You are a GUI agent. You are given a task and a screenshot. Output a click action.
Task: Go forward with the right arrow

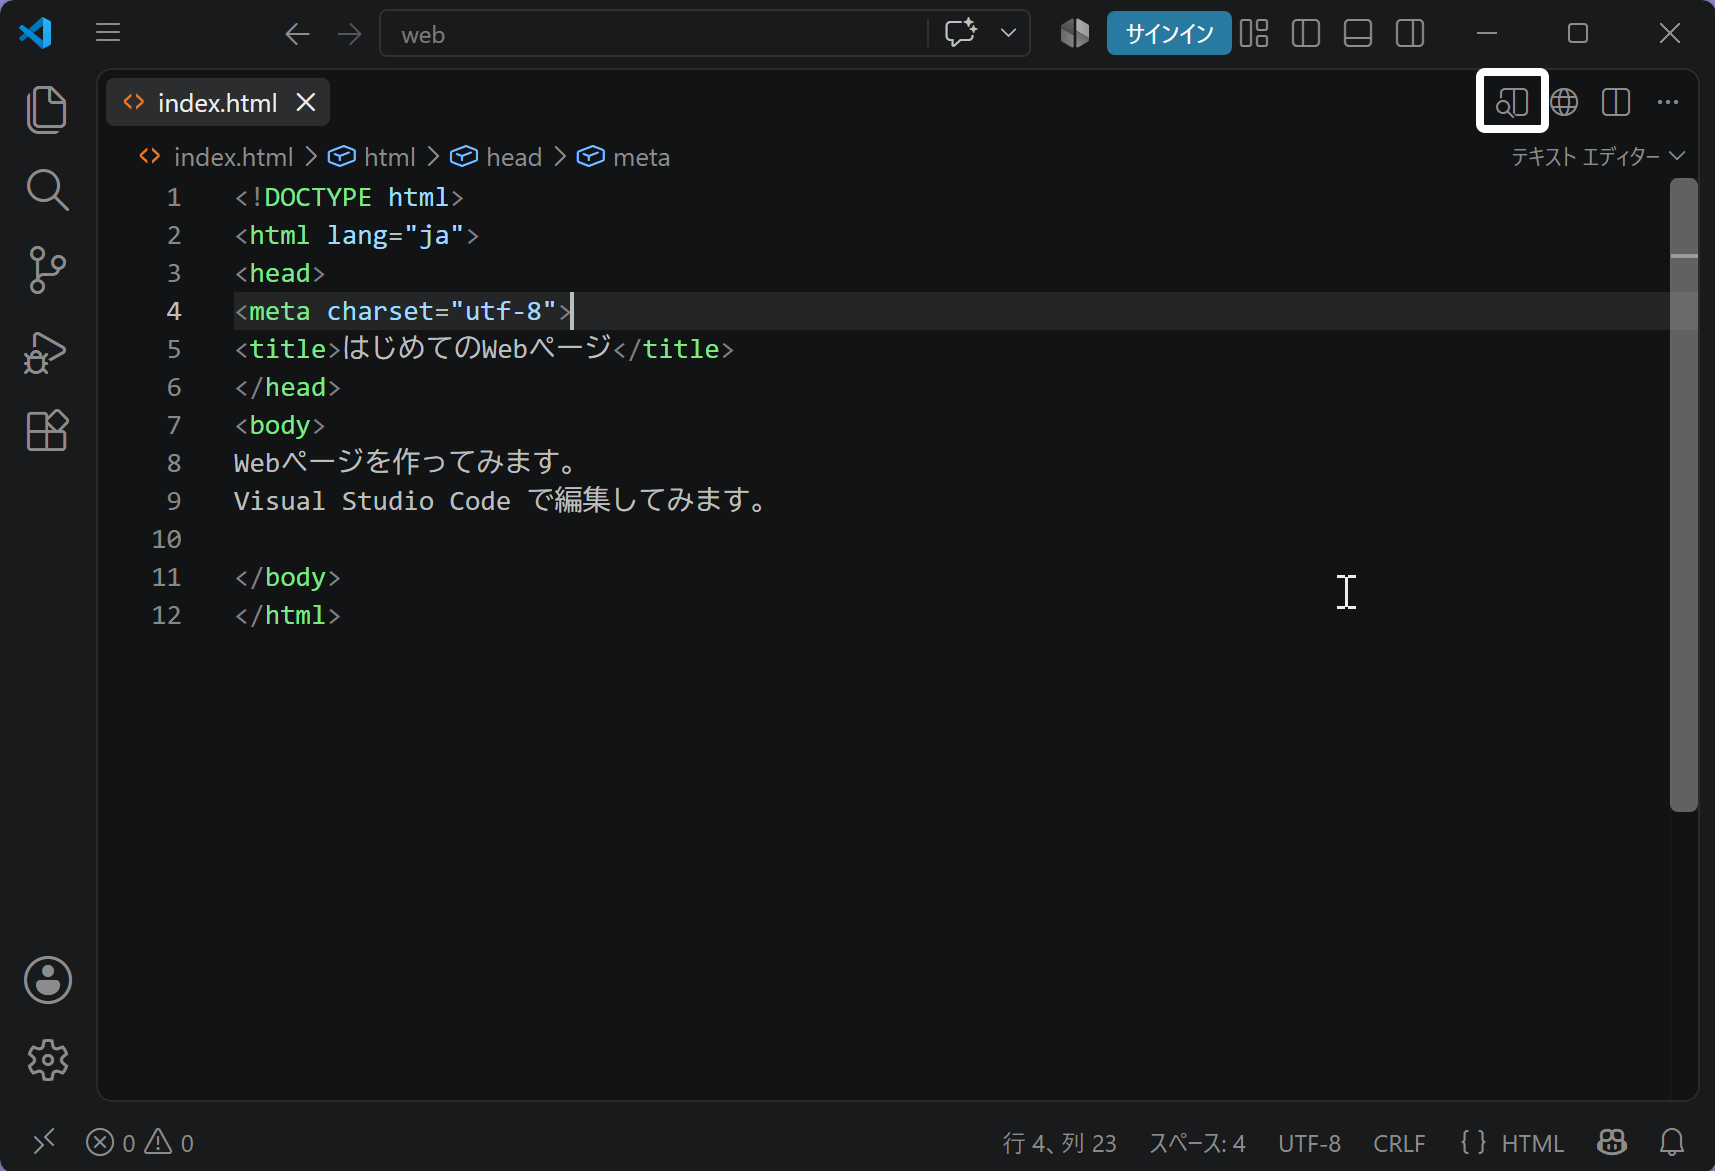tap(350, 34)
